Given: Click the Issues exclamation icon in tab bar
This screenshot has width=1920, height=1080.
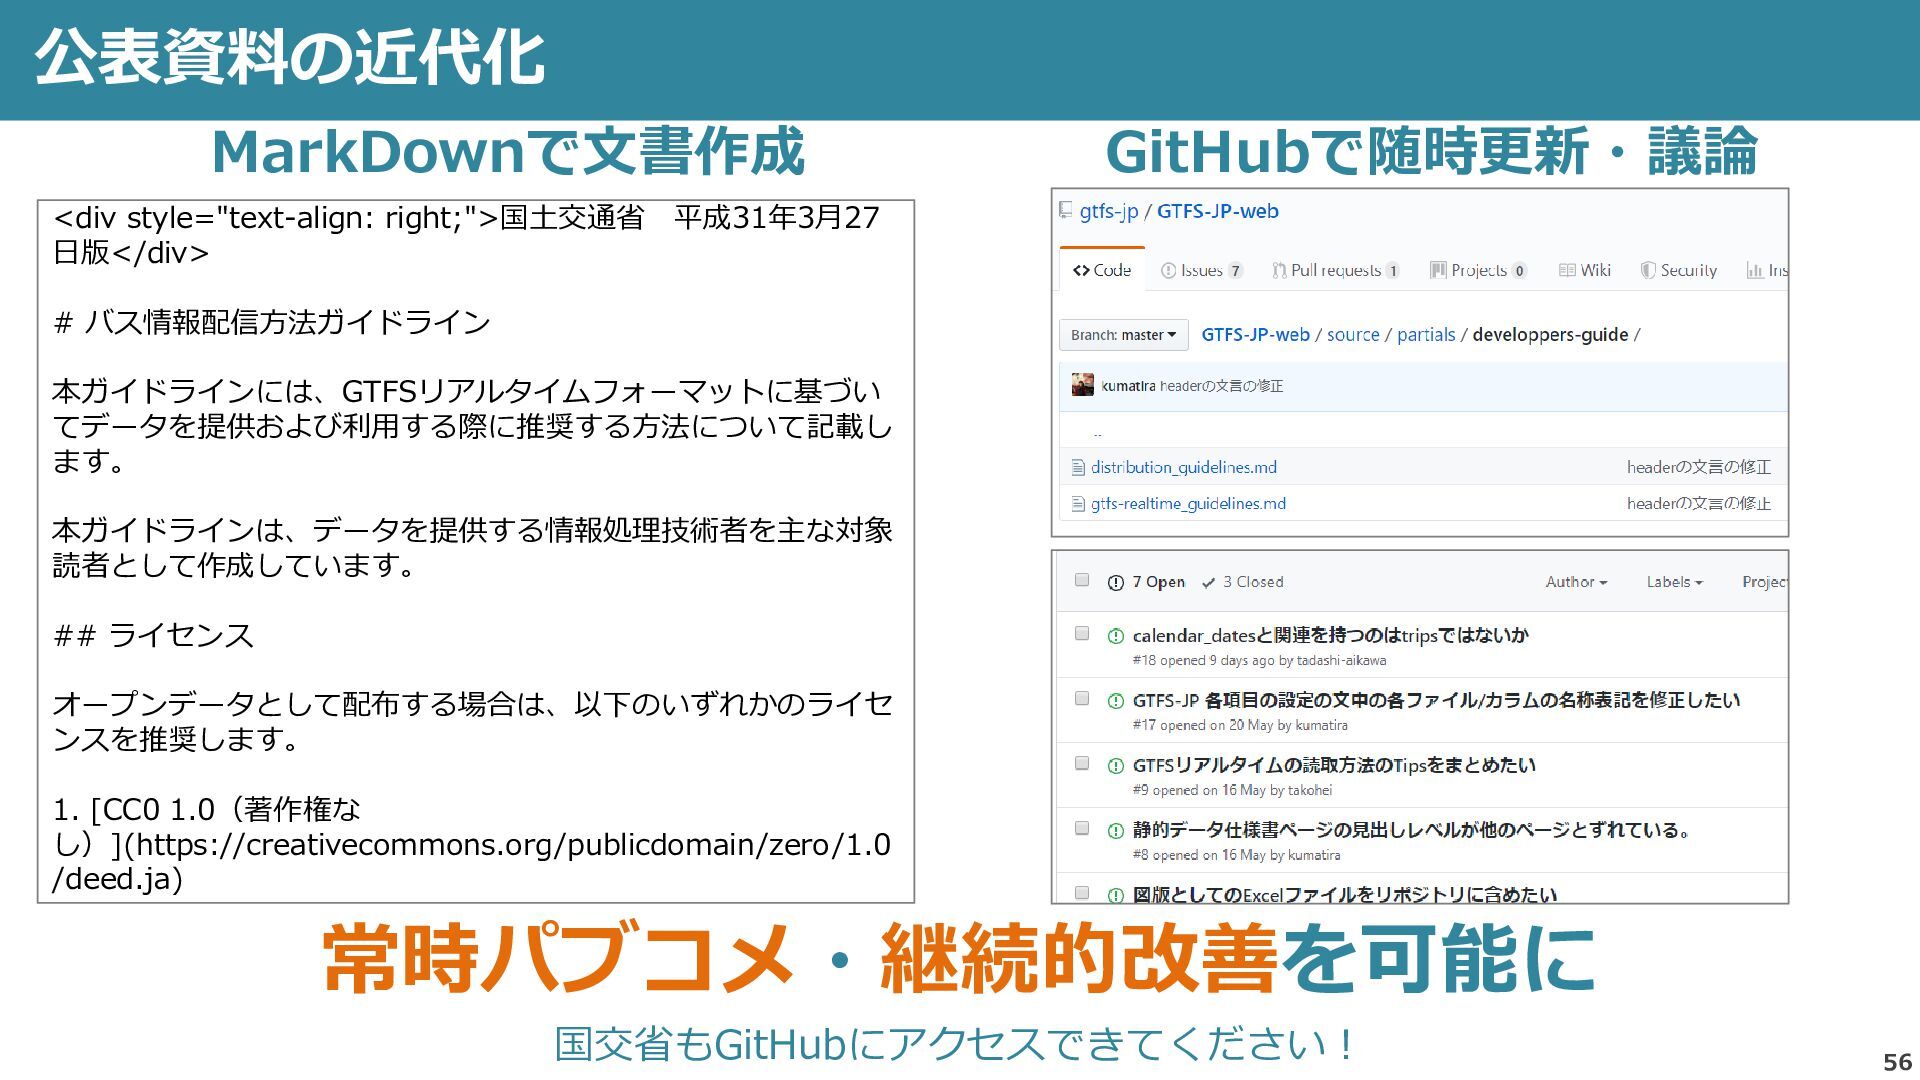Looking at the screenshot, I should click(x=1168, y=270).
